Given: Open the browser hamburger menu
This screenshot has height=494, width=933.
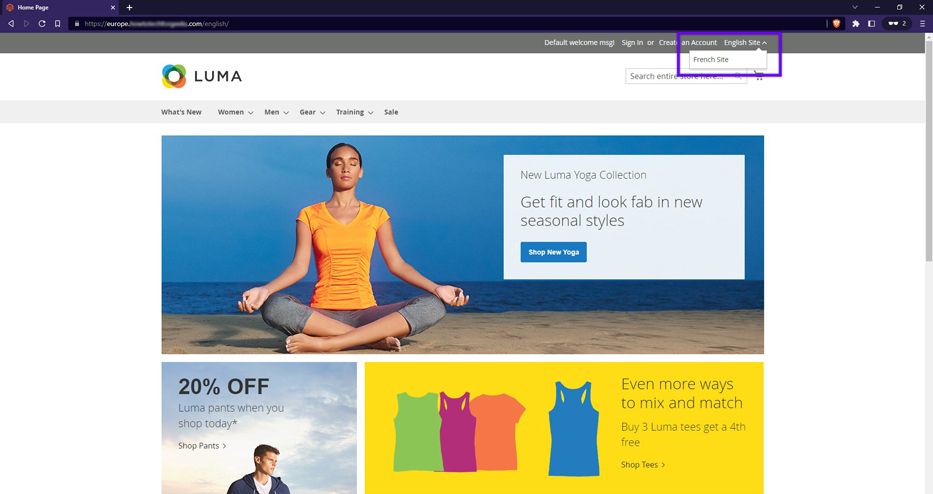Looking at the screenshot, I should [922, 24].
